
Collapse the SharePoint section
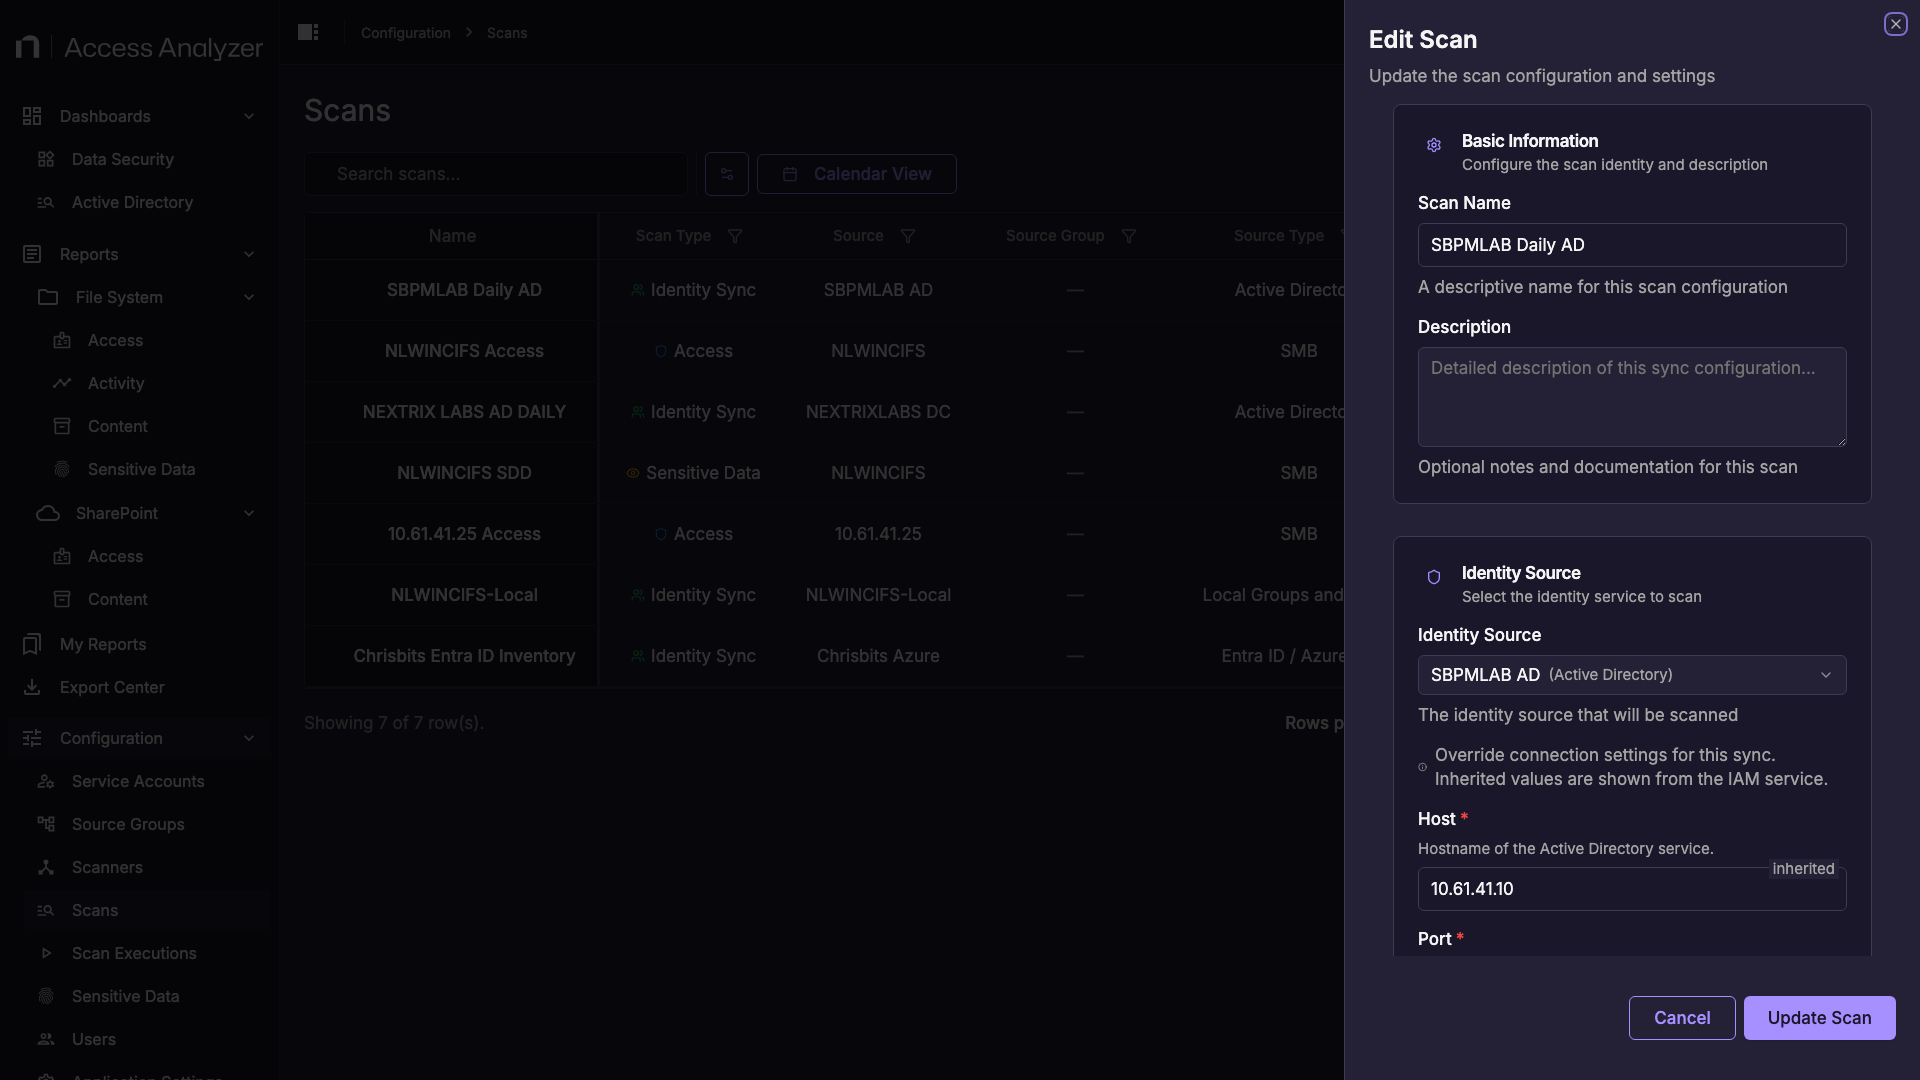pyautogui.click(x=249, y=513)
